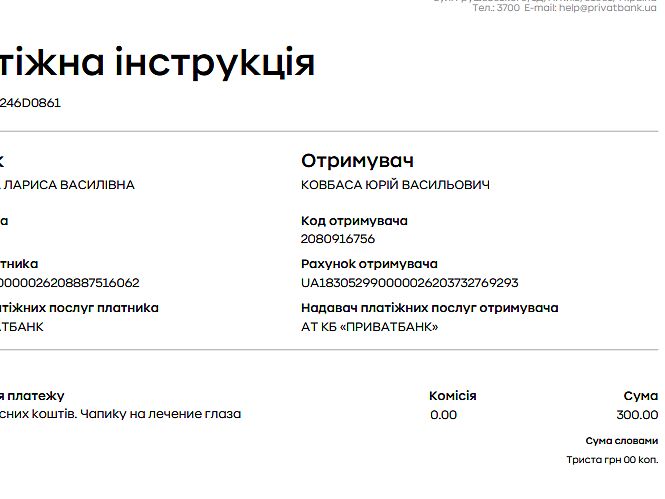Click the payment purpose description text
Image resolution: width=665 pixels, height=499 pixels.
(x=120, y=414)
